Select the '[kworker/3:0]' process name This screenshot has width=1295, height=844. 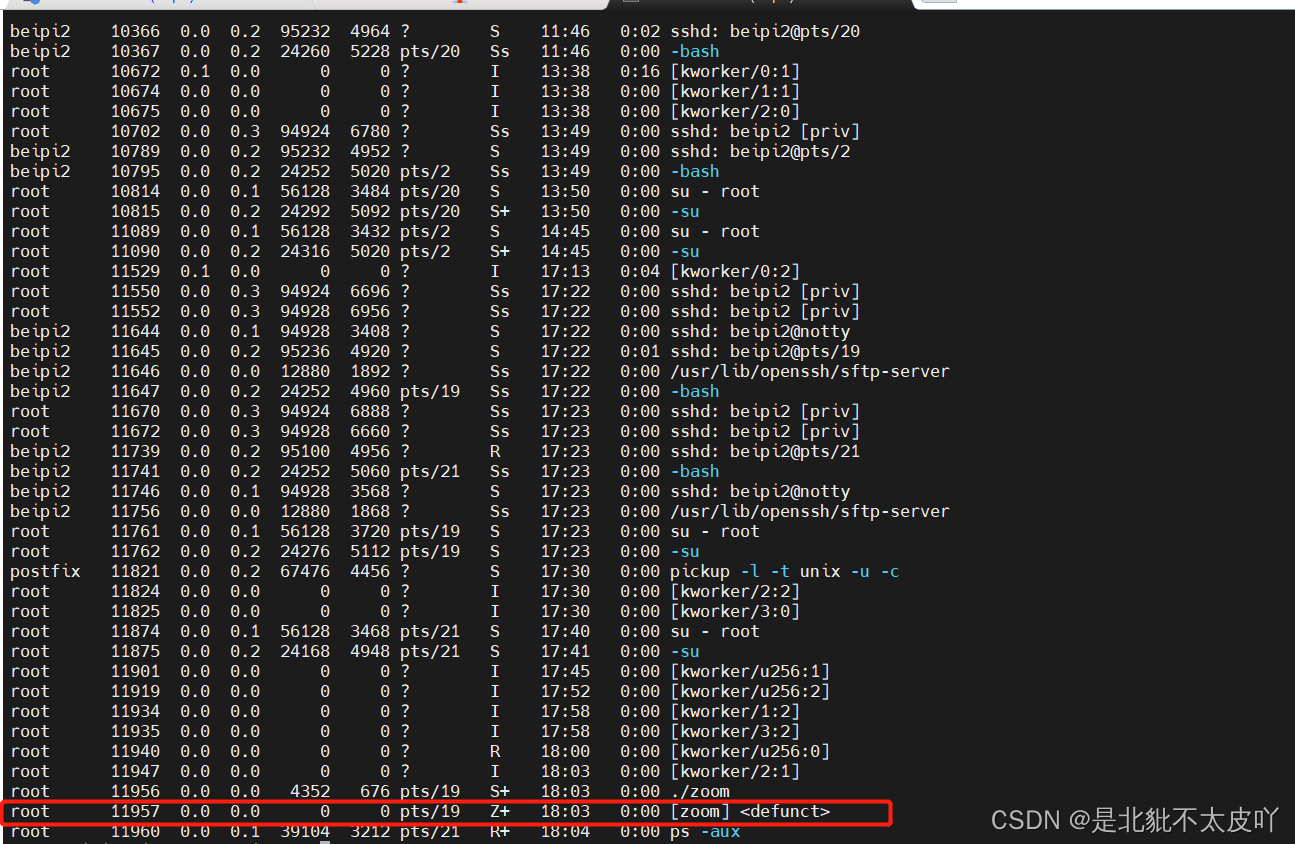coord(735,611)
